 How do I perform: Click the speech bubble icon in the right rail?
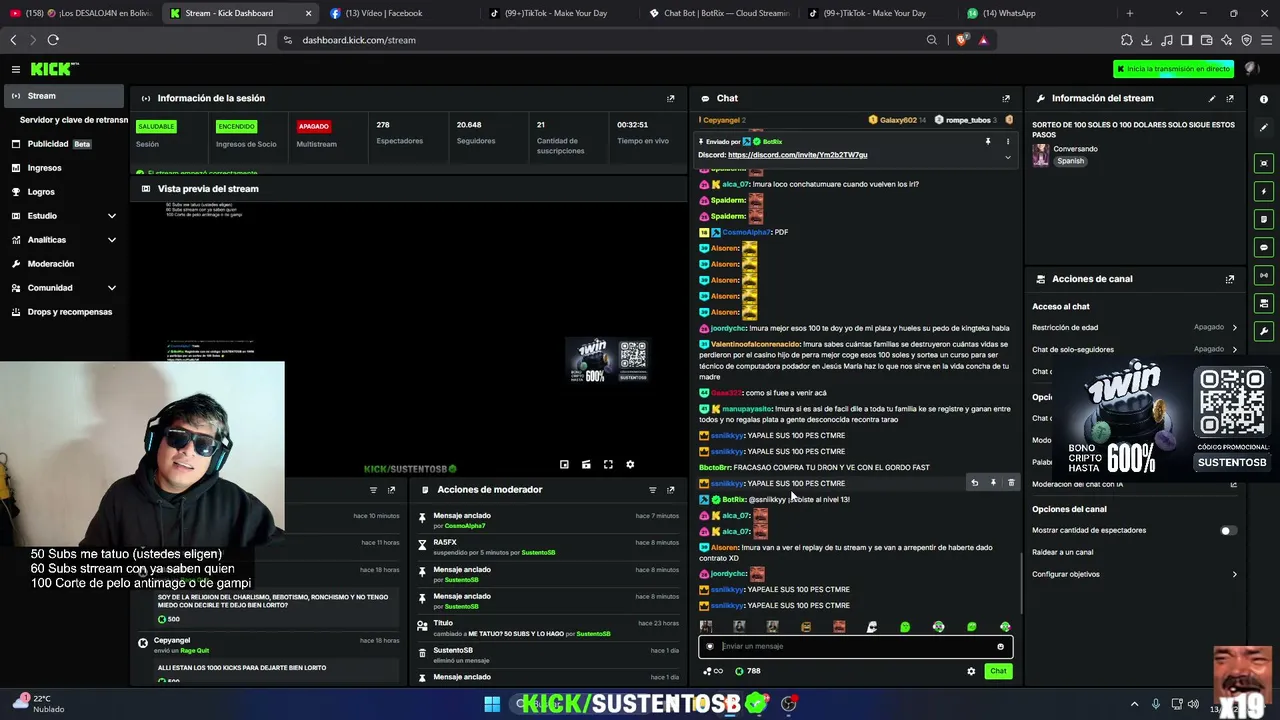click(1264, 247)
